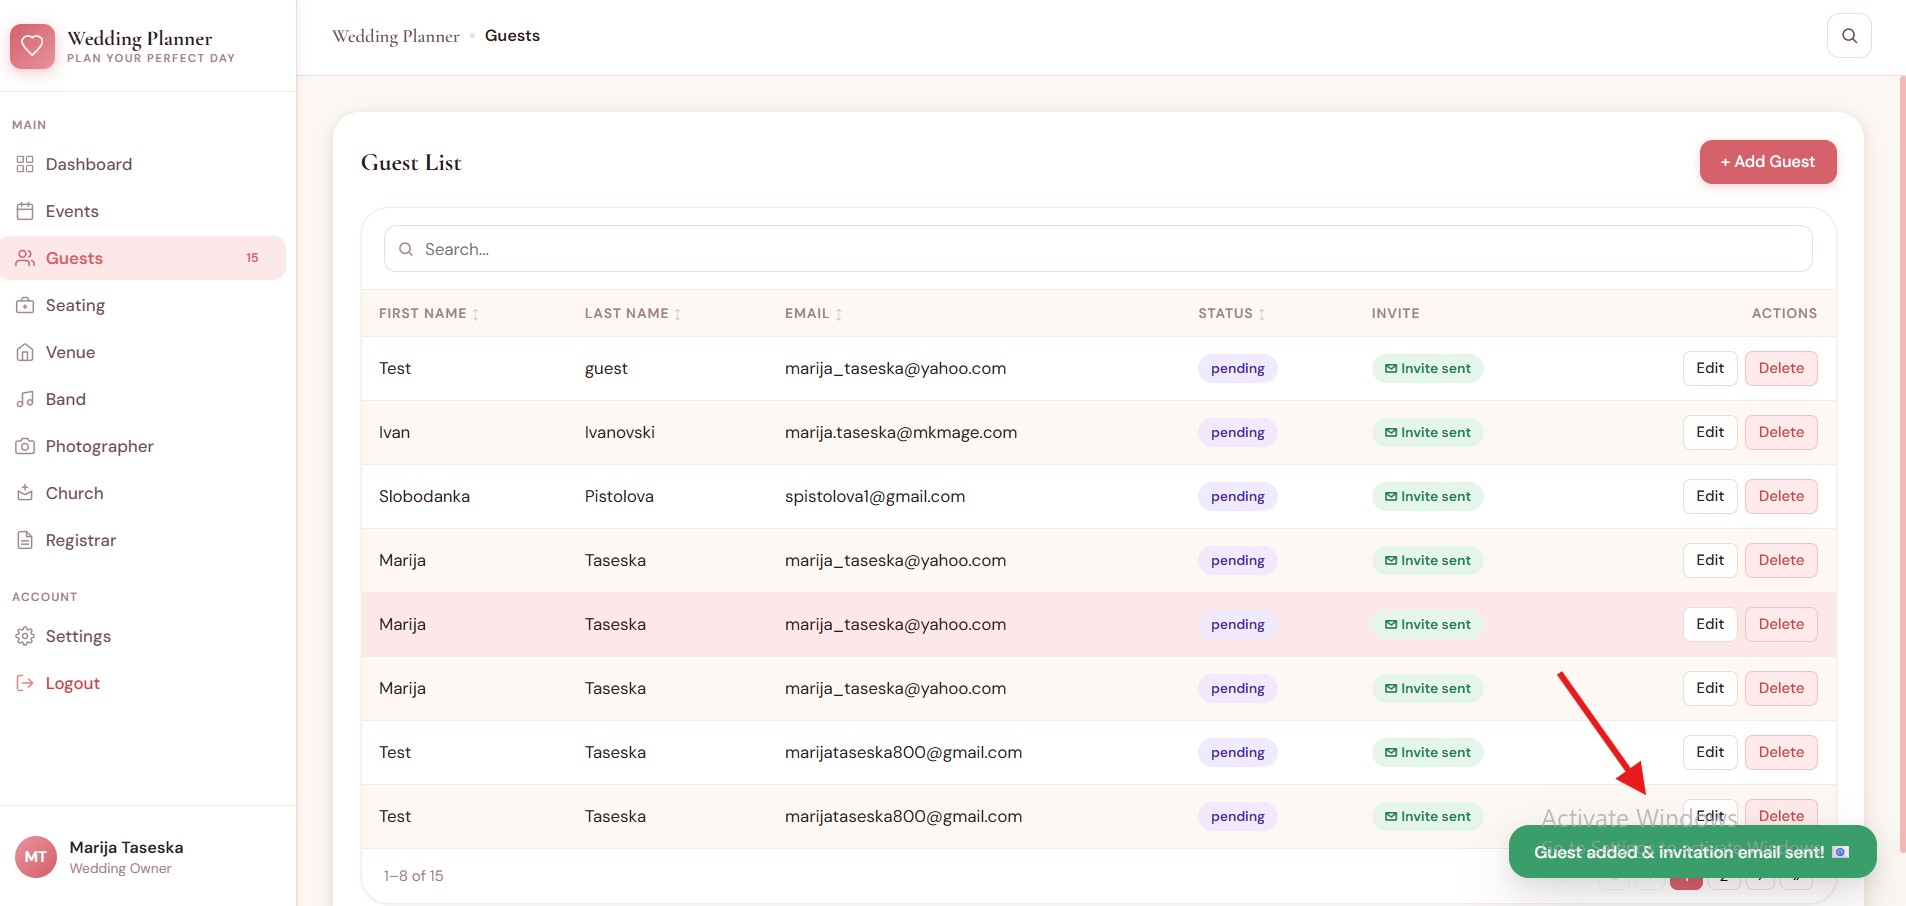Delete the Slobodanka Pistolova guest

[x=1780, y=496]
